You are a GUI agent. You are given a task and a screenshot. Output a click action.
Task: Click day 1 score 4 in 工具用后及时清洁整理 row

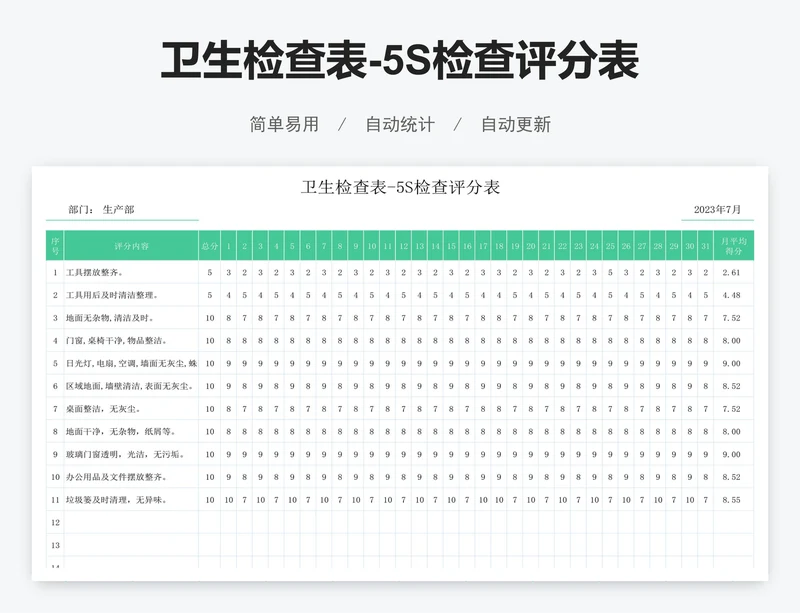[x=229, y=295]
